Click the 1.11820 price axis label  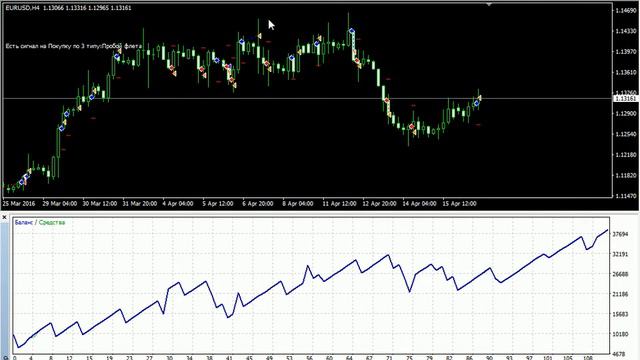[626, 176]
